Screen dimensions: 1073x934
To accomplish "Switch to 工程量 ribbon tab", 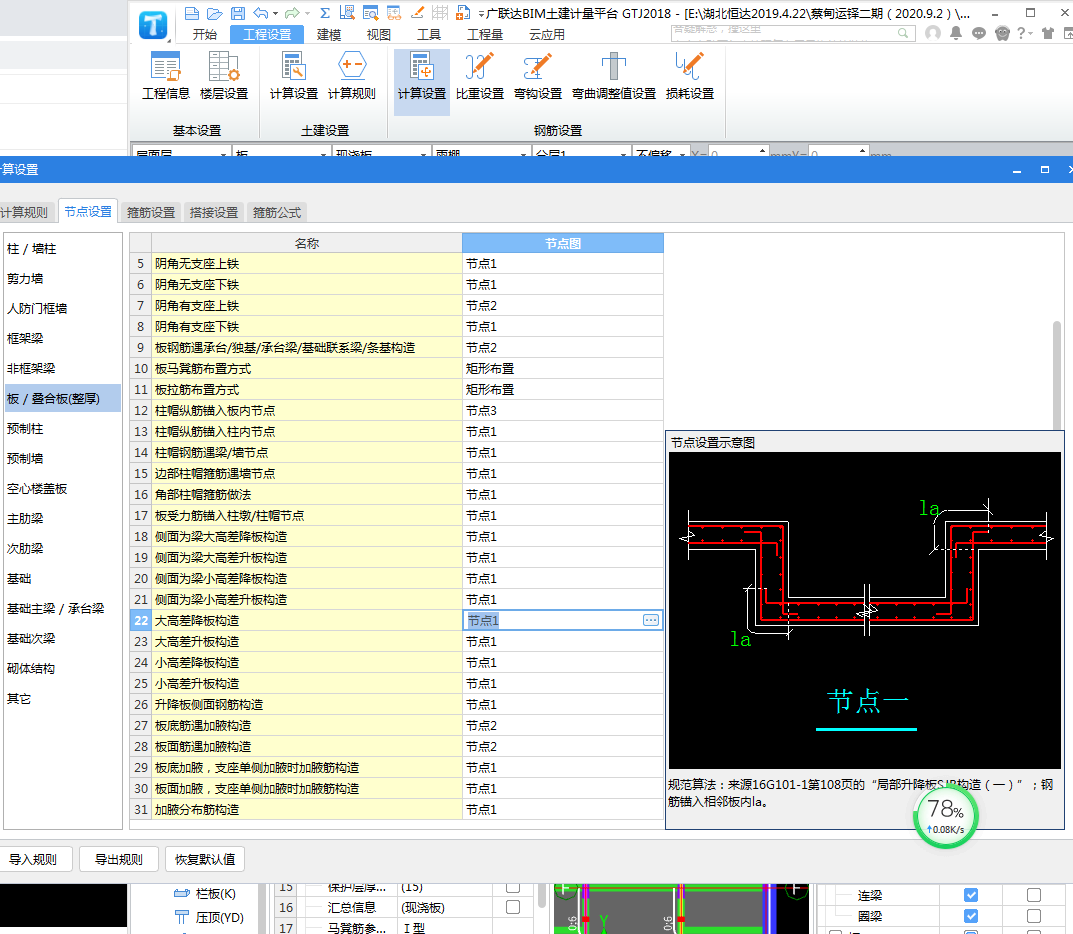I will pyautogui.click(x=484, y=34).
